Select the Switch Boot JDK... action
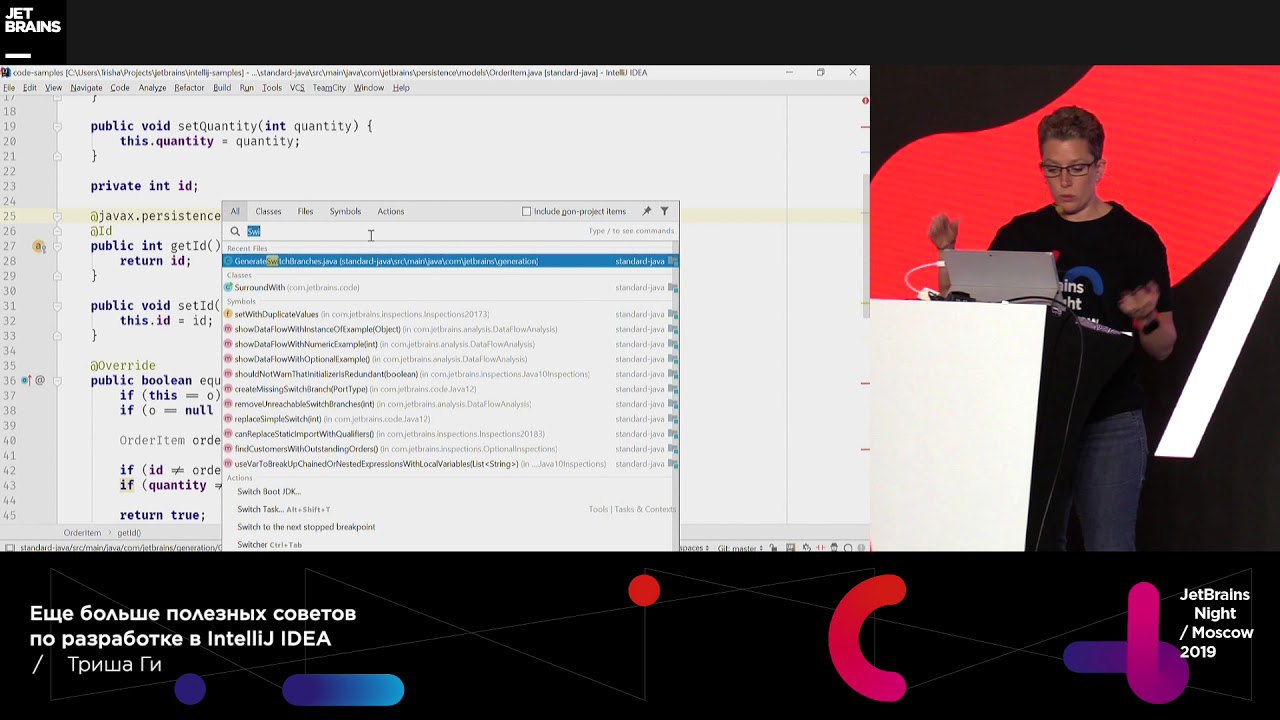Image resolution: width=1280 pixels, height=720 pixels. (x=450, y=492)
